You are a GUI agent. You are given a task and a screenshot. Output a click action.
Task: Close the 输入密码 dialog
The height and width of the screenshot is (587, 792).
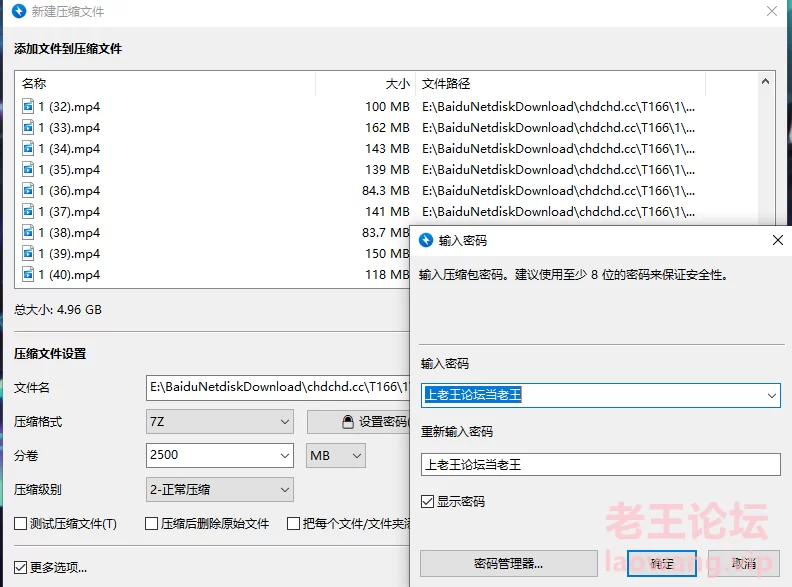click(x=778, y=240)
